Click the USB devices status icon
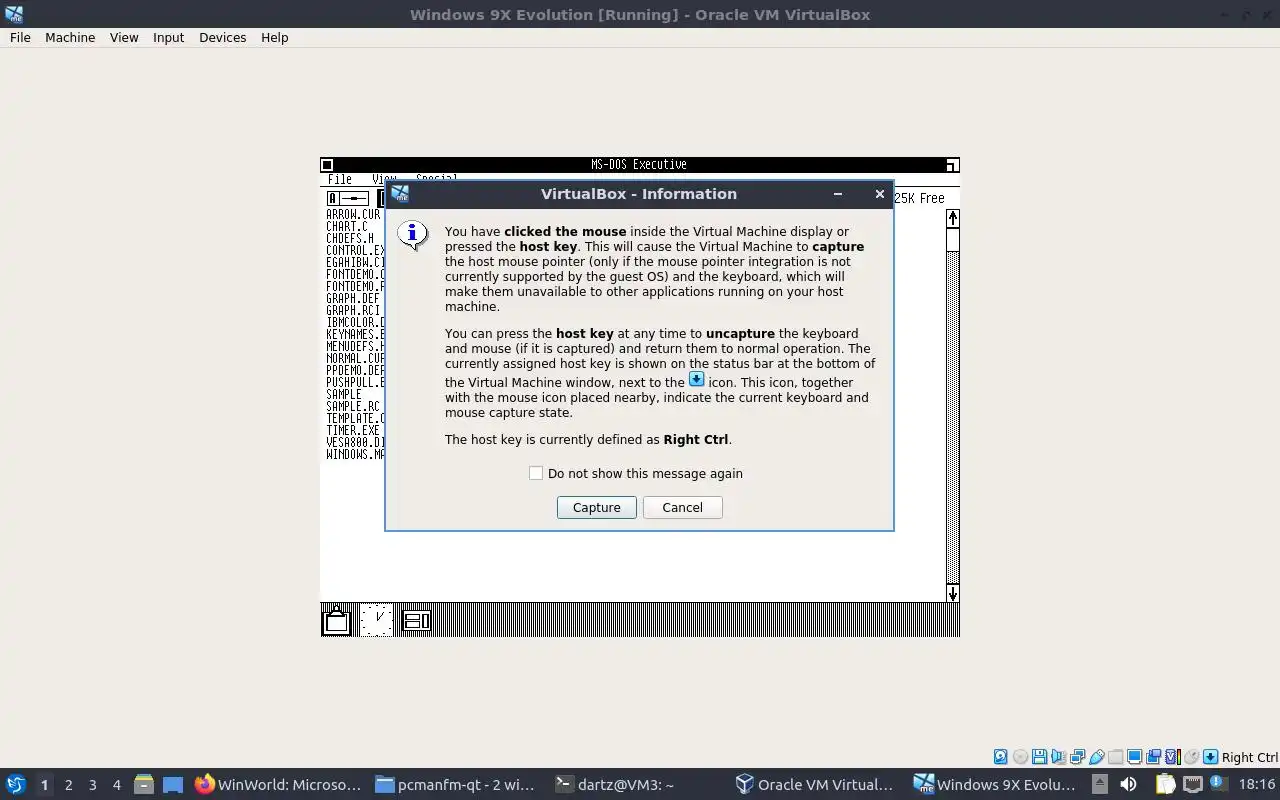This screenshot has width=1280, height=800. tap(1097, 757)
